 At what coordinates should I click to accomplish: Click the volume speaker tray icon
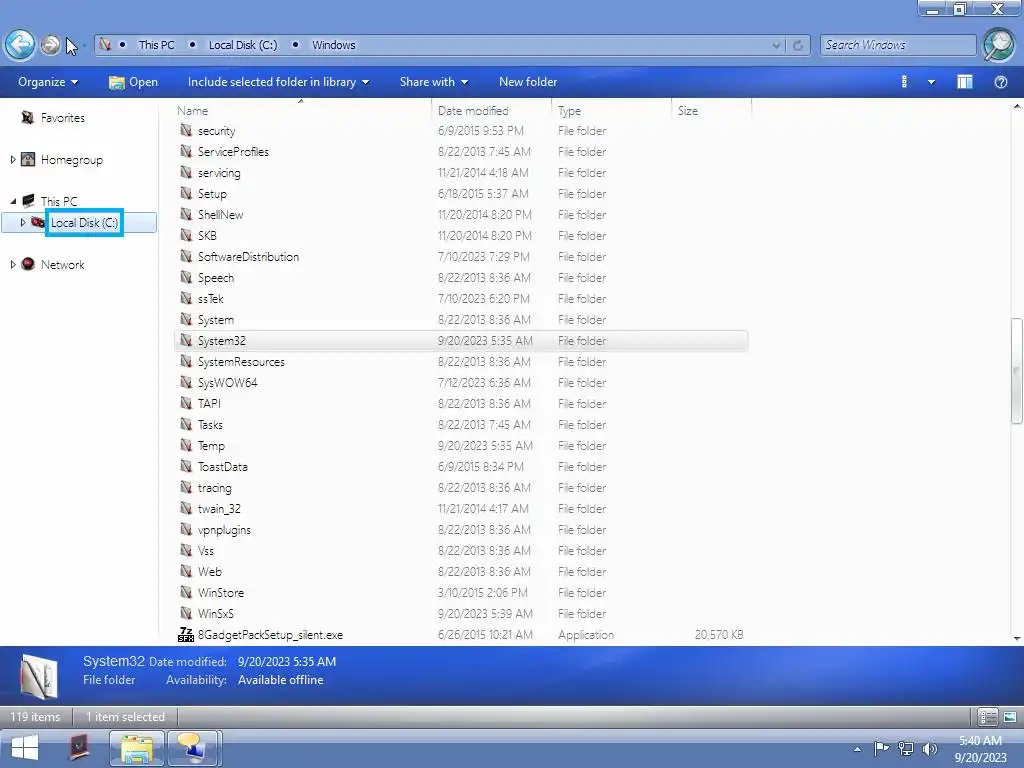click(x=930, y=748)
